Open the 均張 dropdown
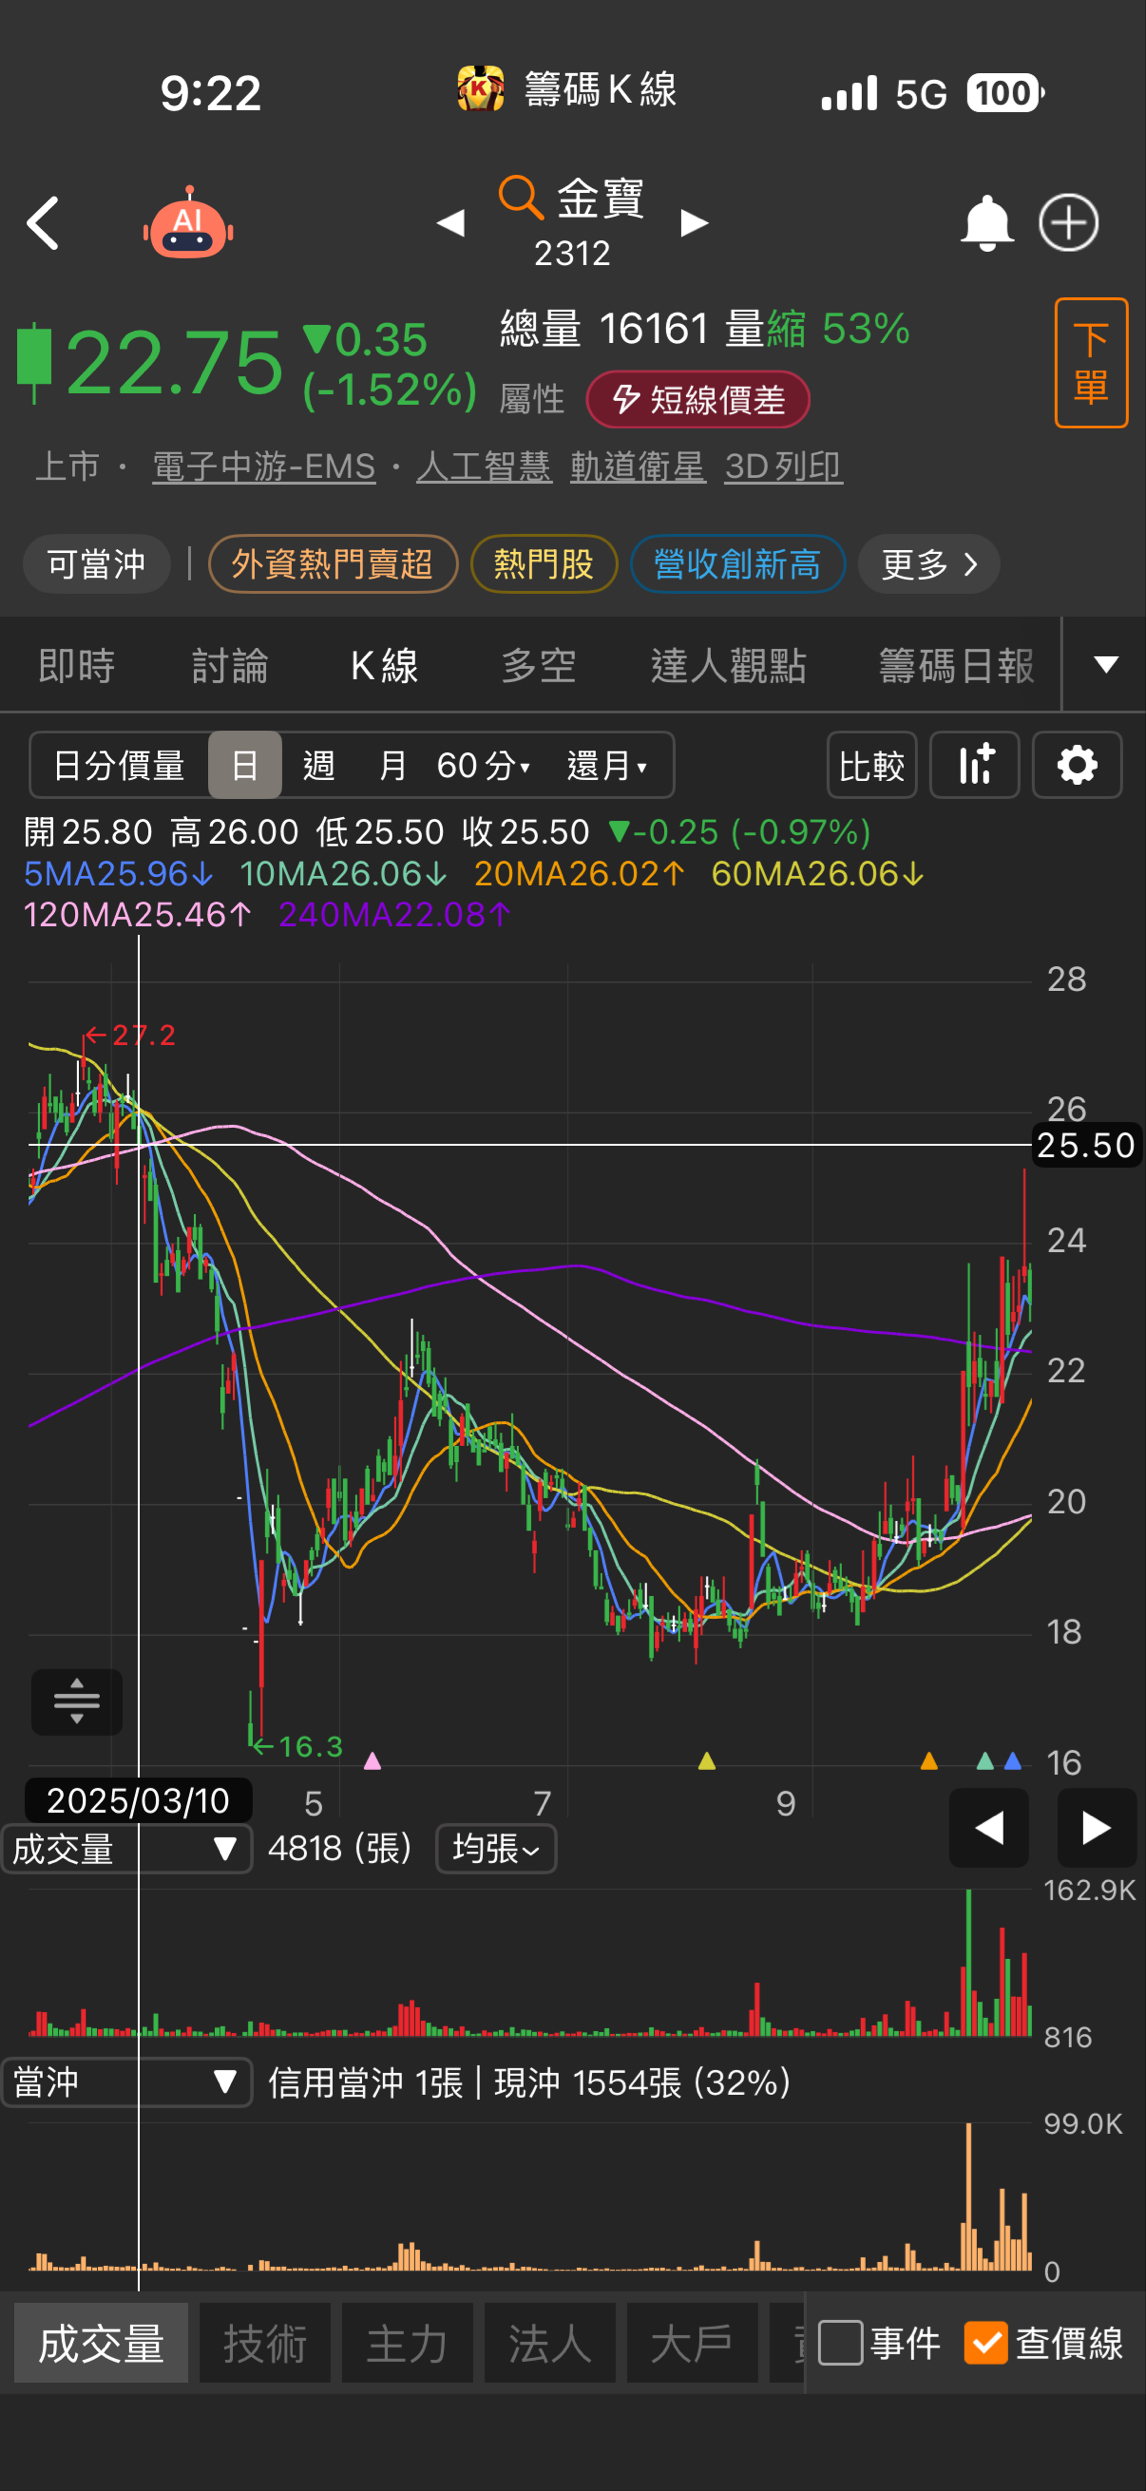This screenshot has width=1146, height=2491. (x=496, y=1849)
